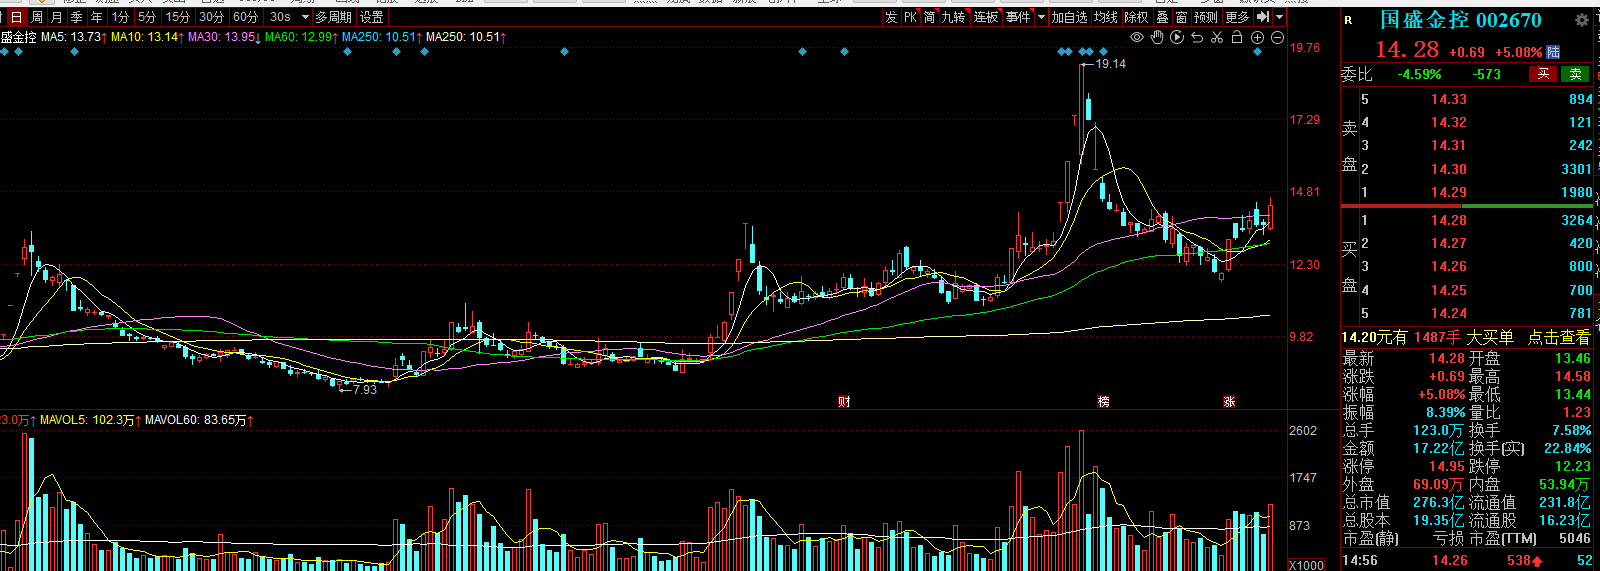Switch chart to 年 yearly period
The height and width of the screenshot is (571, 1600).
point(97,17)
